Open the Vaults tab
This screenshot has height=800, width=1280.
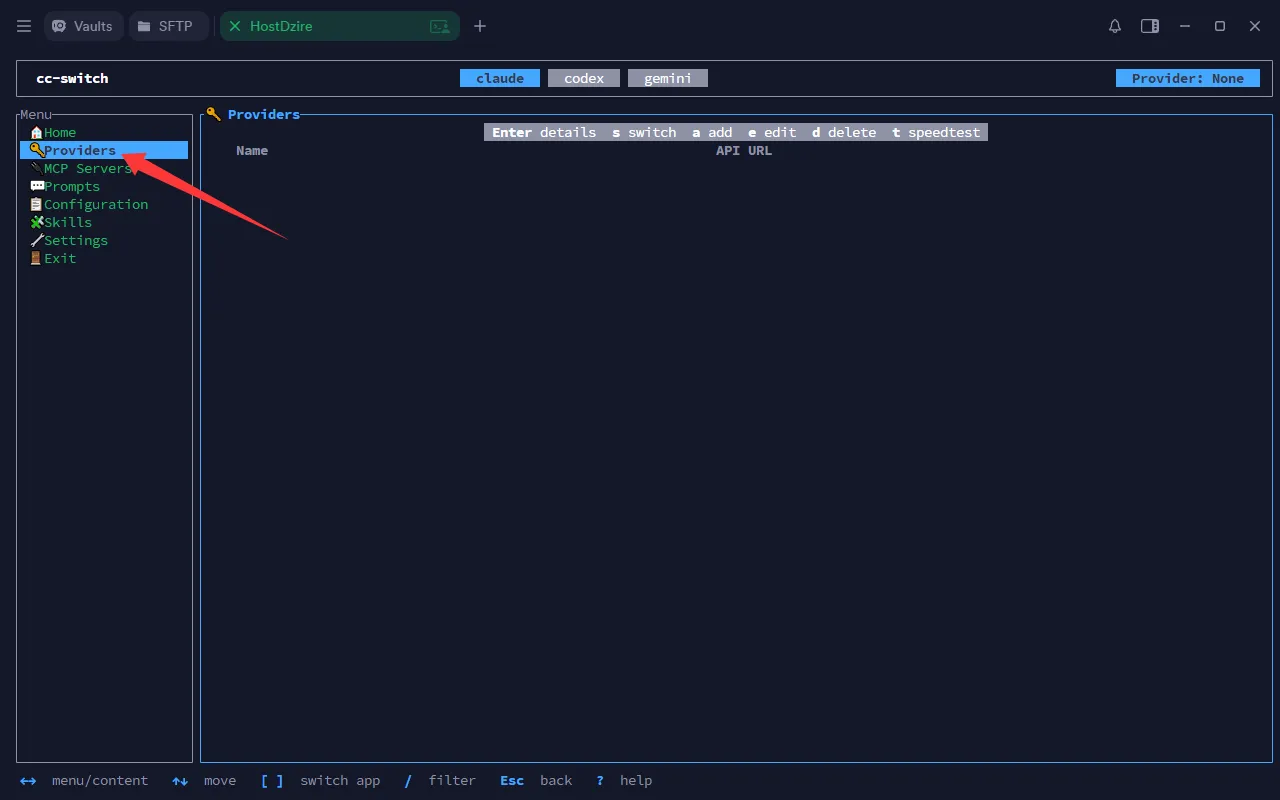pyautogui.click(x=83, y=26)
